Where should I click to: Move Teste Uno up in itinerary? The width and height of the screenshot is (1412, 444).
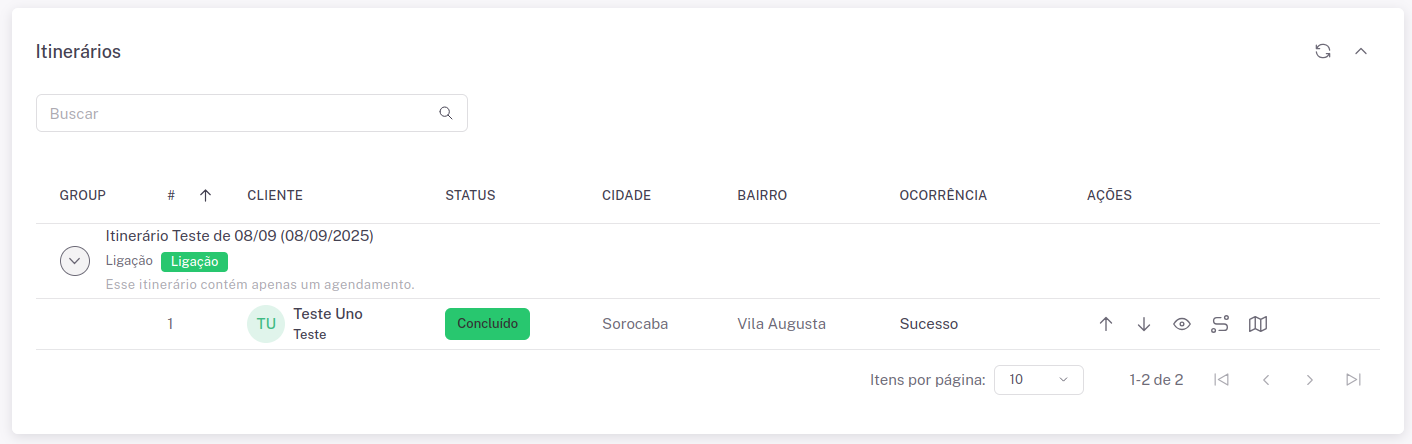click(1106, 324)
